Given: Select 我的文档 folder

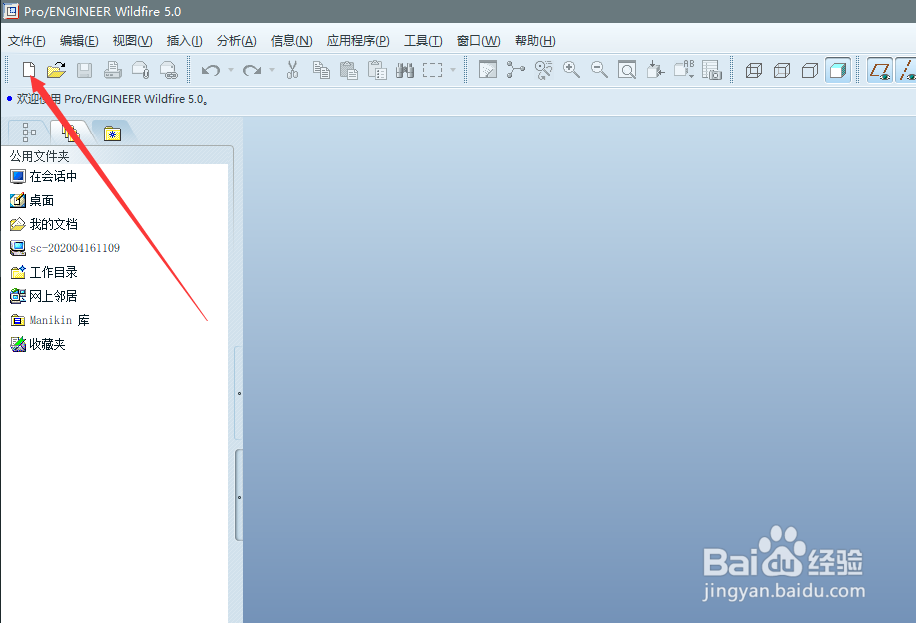Looking at the screenshot, I should point(43,224).
